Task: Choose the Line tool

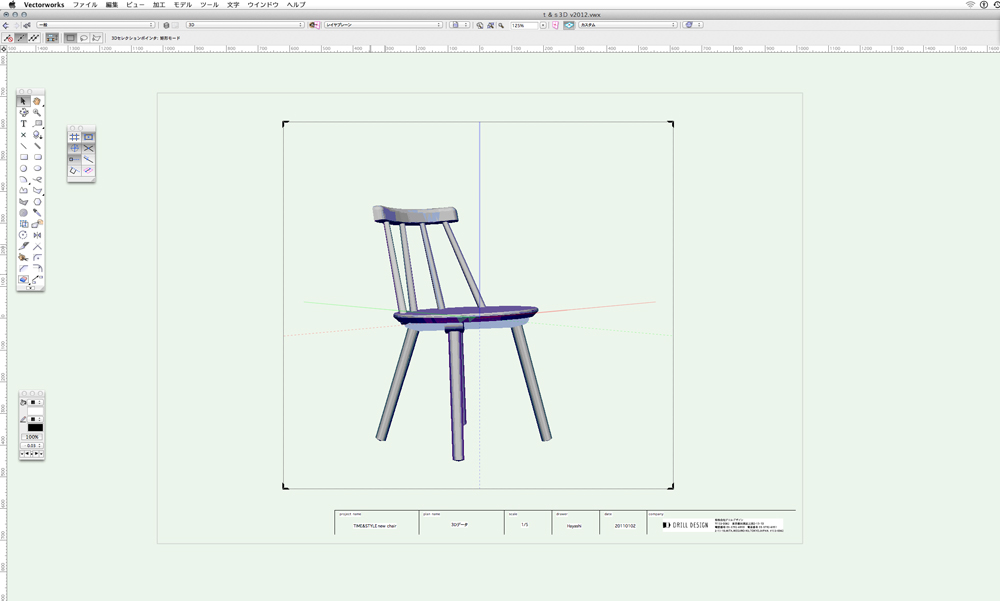Action: tap(23, 146)
